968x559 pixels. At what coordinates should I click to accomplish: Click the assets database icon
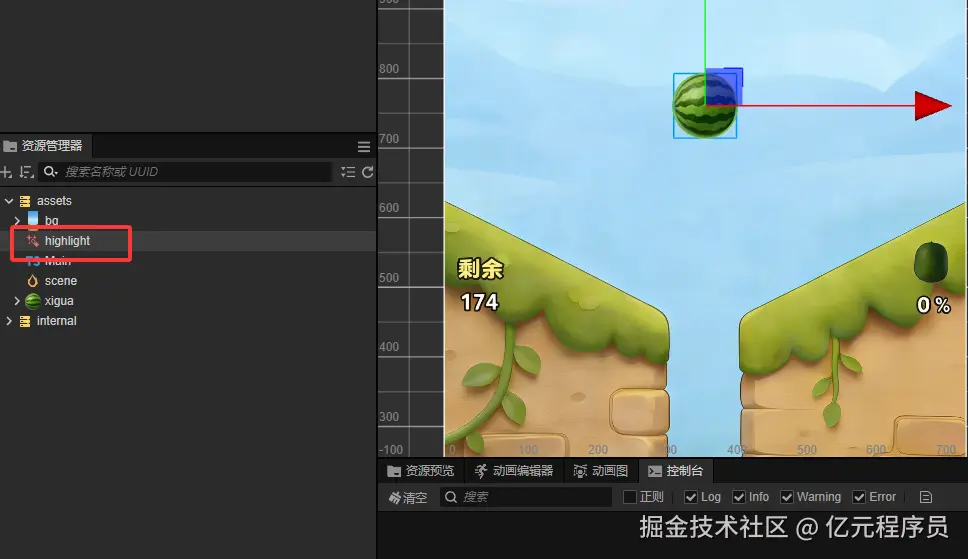pos(25,201)
